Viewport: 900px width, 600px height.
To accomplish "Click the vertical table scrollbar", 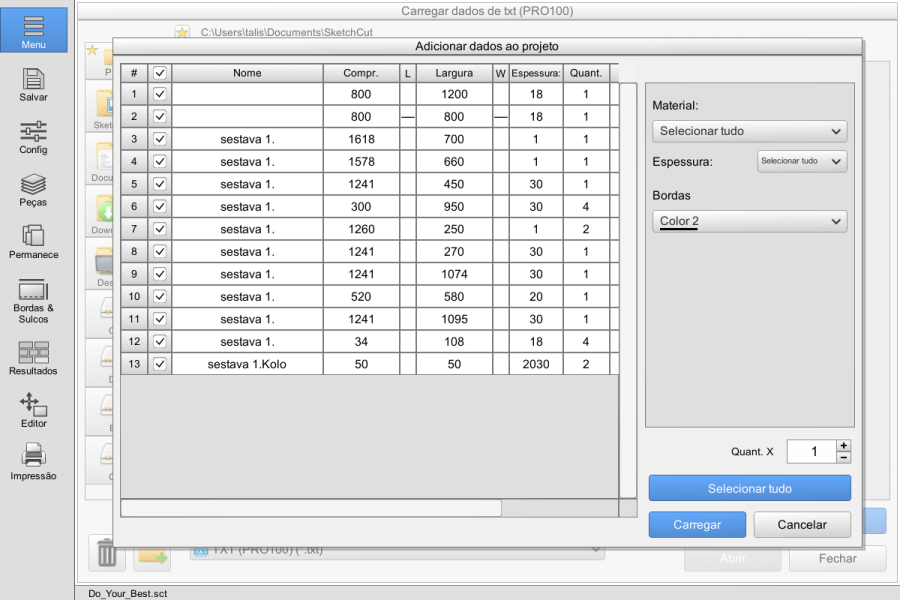I will 628,291.
